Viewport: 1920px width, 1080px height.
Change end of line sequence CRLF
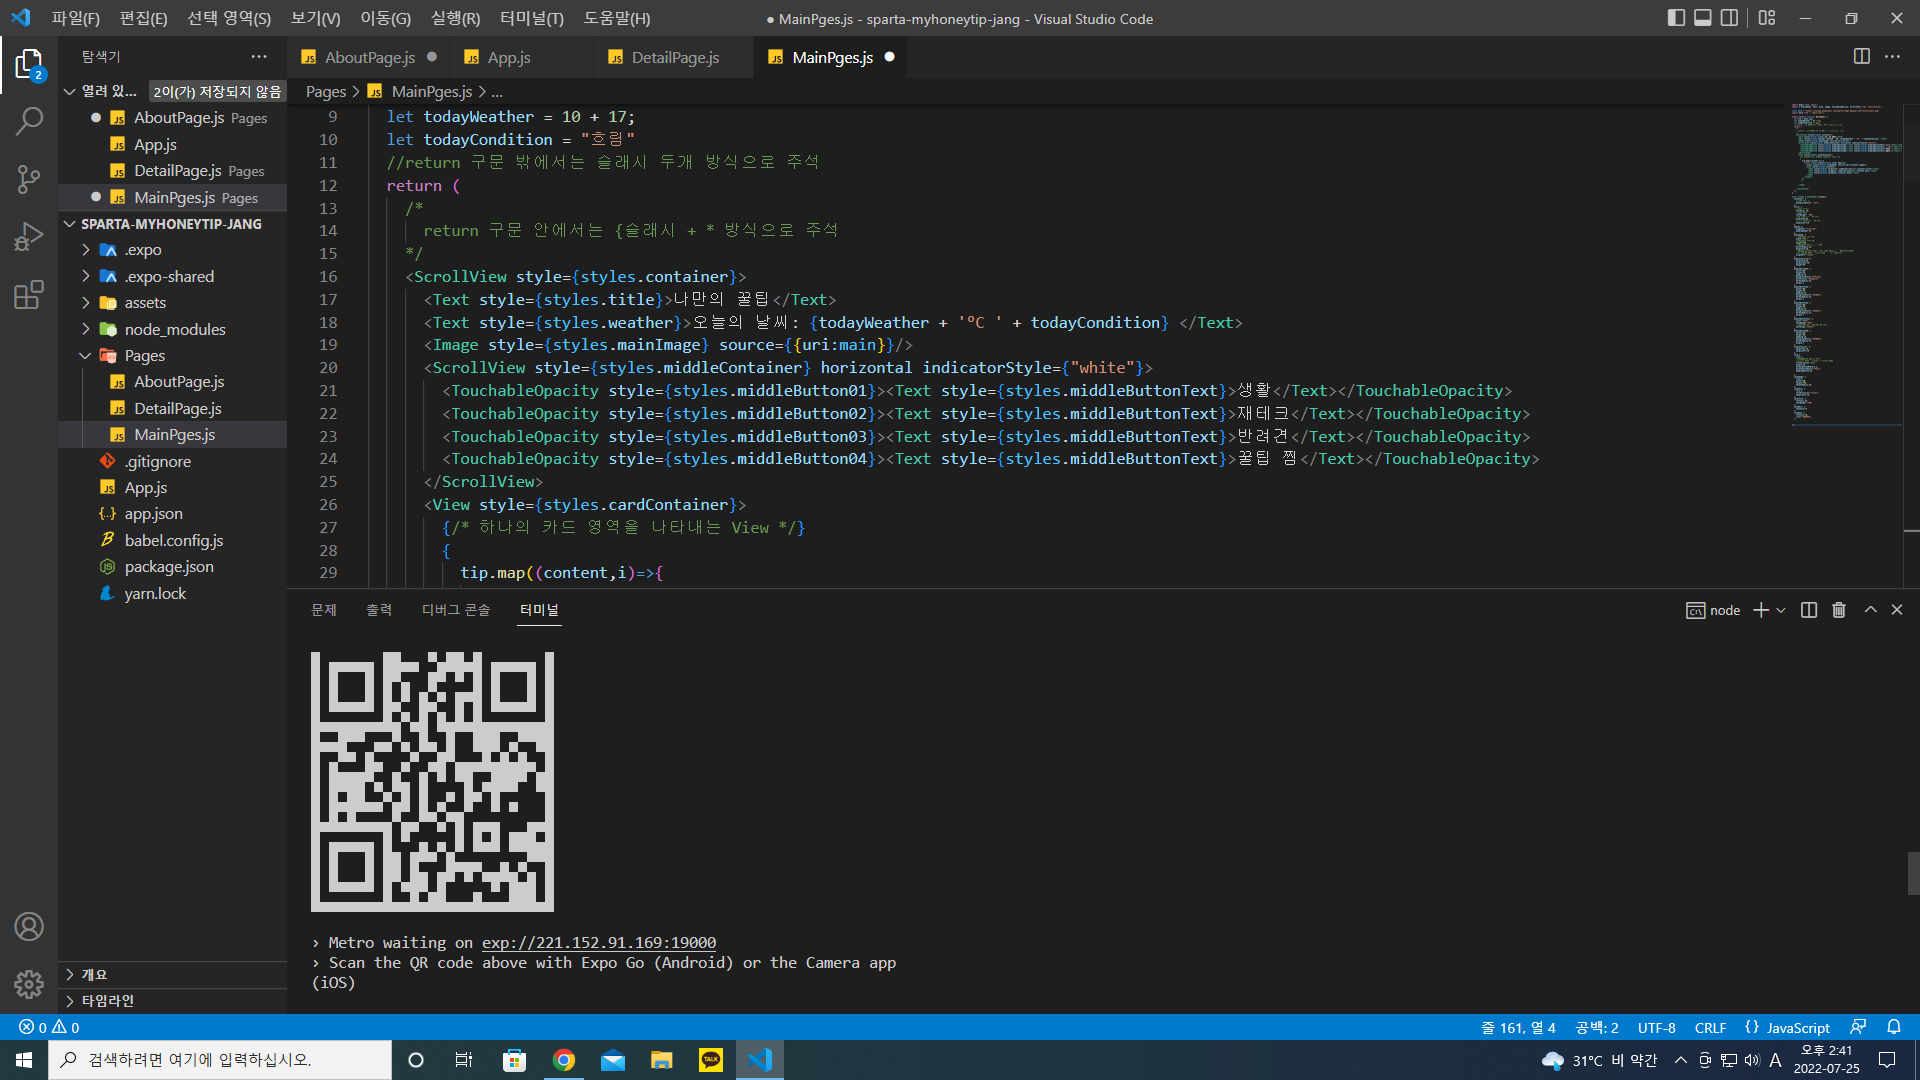1710,1027
